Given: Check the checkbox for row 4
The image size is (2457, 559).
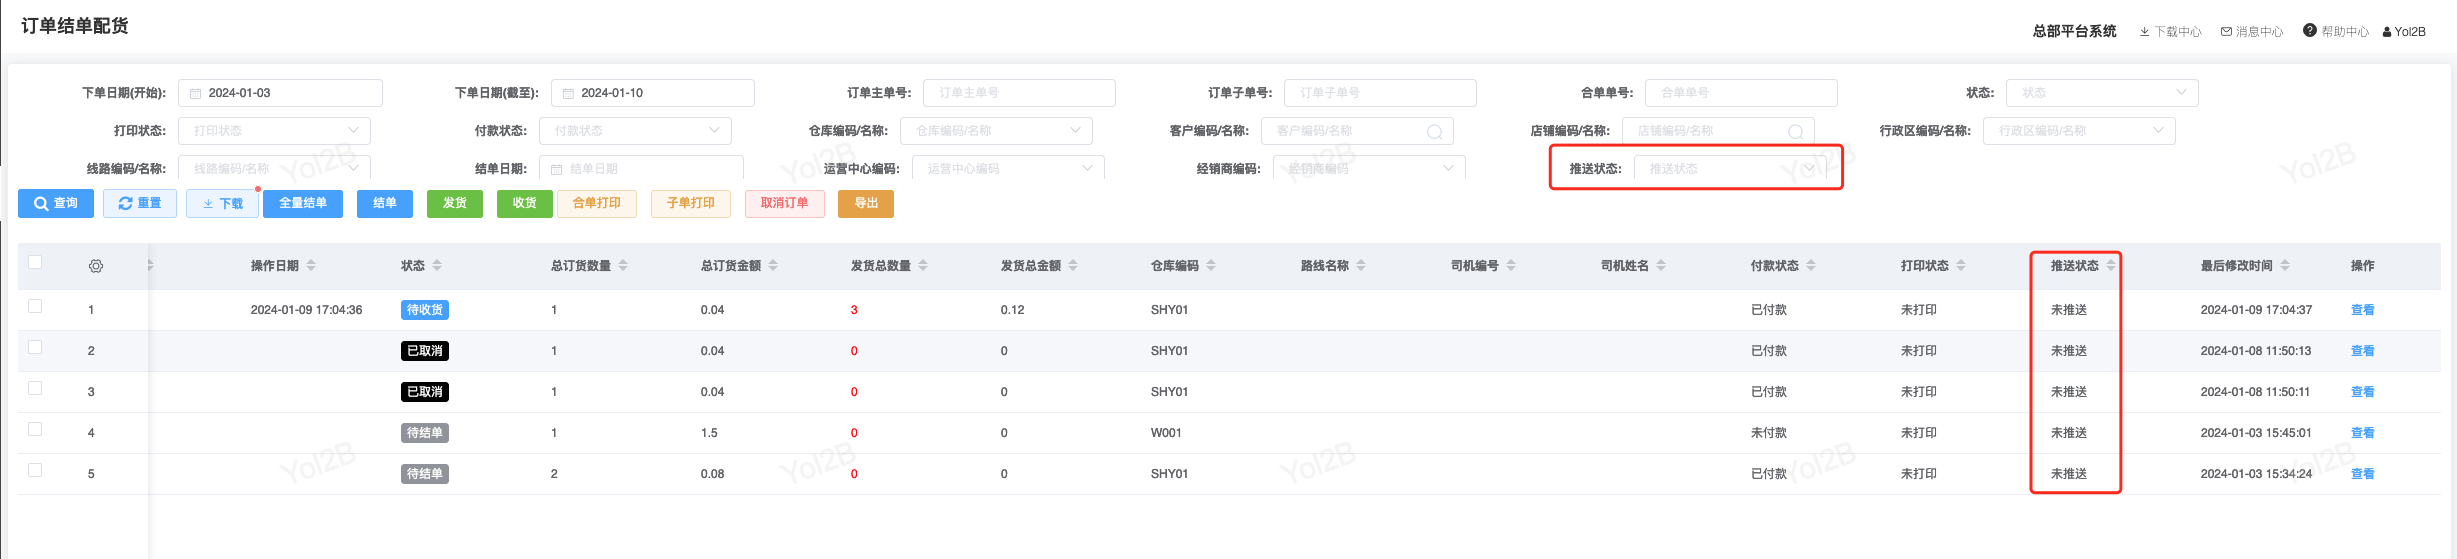Looking at the screenshot, I should [35, 429].
